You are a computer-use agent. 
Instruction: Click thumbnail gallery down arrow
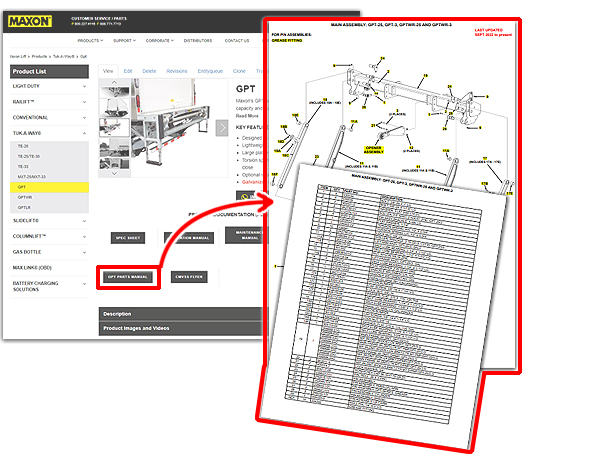[114, 173]
